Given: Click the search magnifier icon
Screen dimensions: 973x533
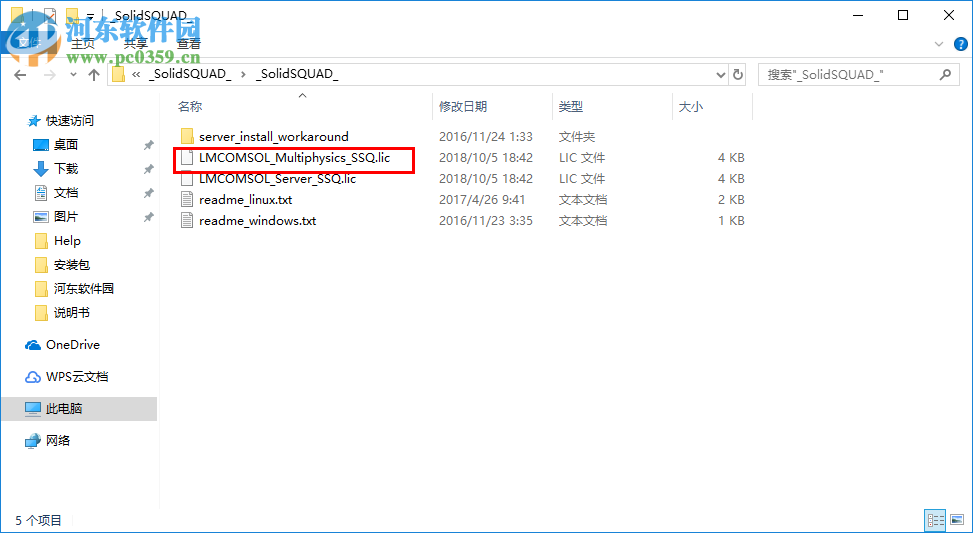Looking at the screenshot, I should [x=944, y=74].
